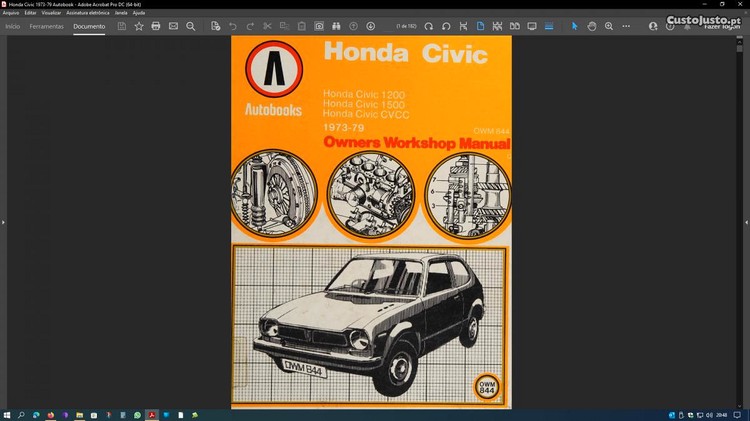The width and height of the screenshot is (750, 421).
Task: Go to the next page arrow
Action: pyautogui.click(x=371, y=26)
